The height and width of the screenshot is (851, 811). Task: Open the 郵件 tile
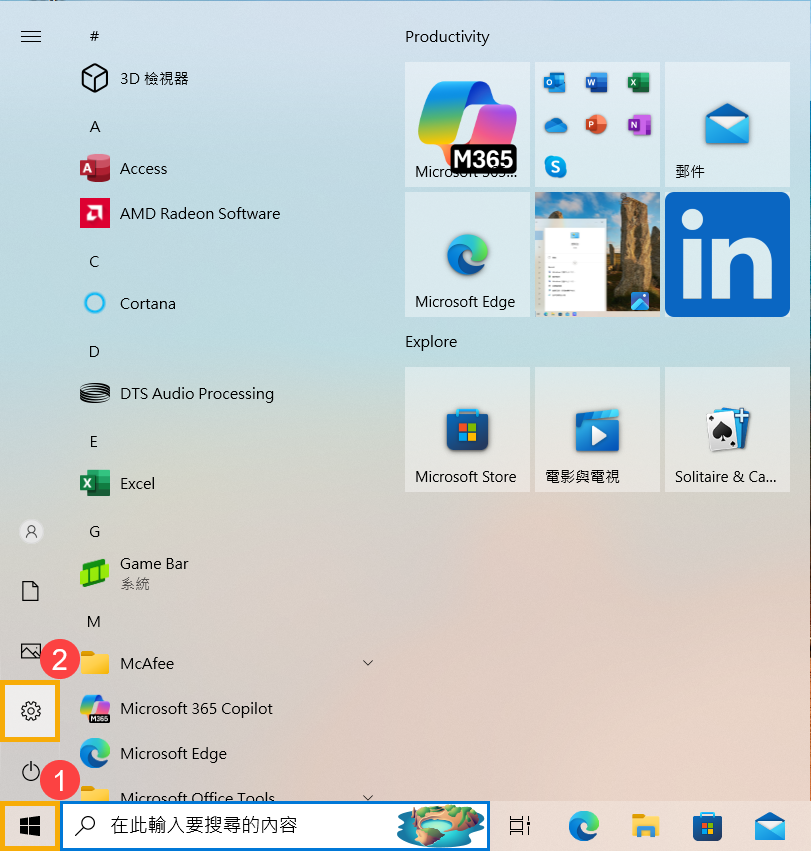coord(727,124)
